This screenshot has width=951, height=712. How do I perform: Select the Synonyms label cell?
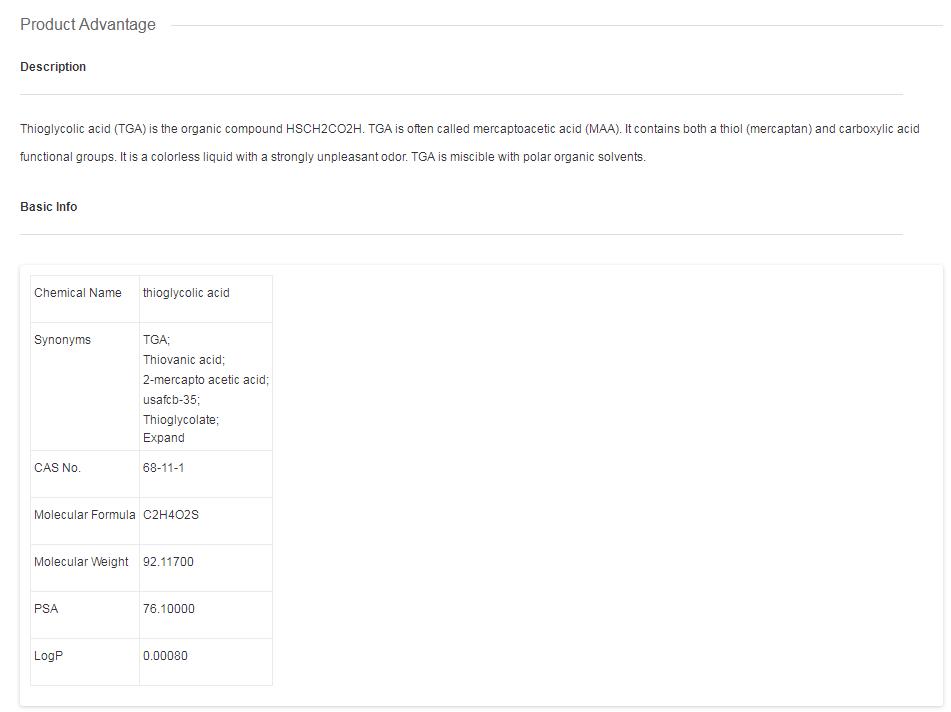[x=62, y=340]
